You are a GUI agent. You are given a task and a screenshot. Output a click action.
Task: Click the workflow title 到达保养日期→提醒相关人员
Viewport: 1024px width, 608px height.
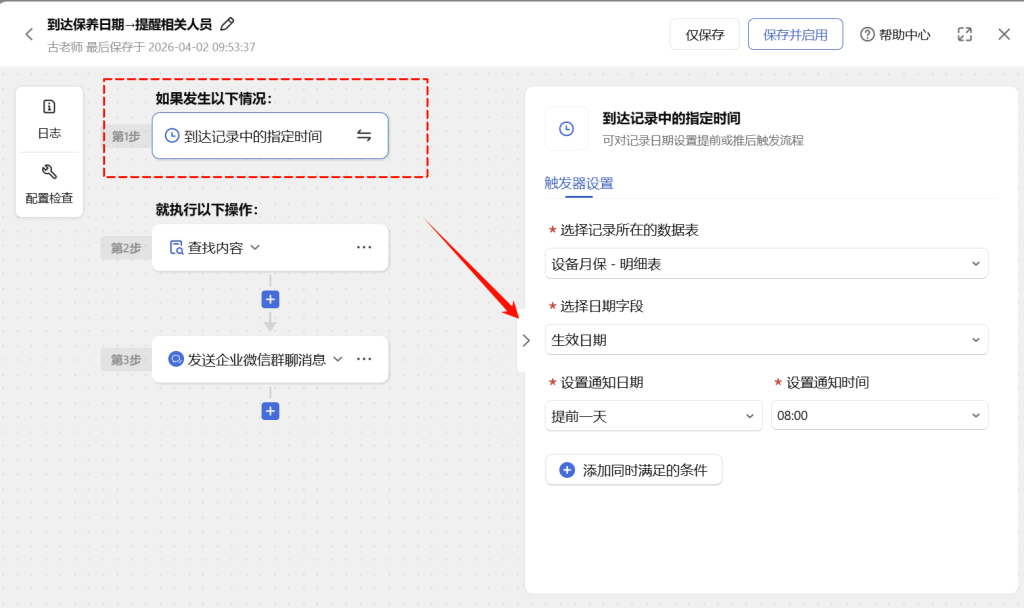click(x=129, y=24)
